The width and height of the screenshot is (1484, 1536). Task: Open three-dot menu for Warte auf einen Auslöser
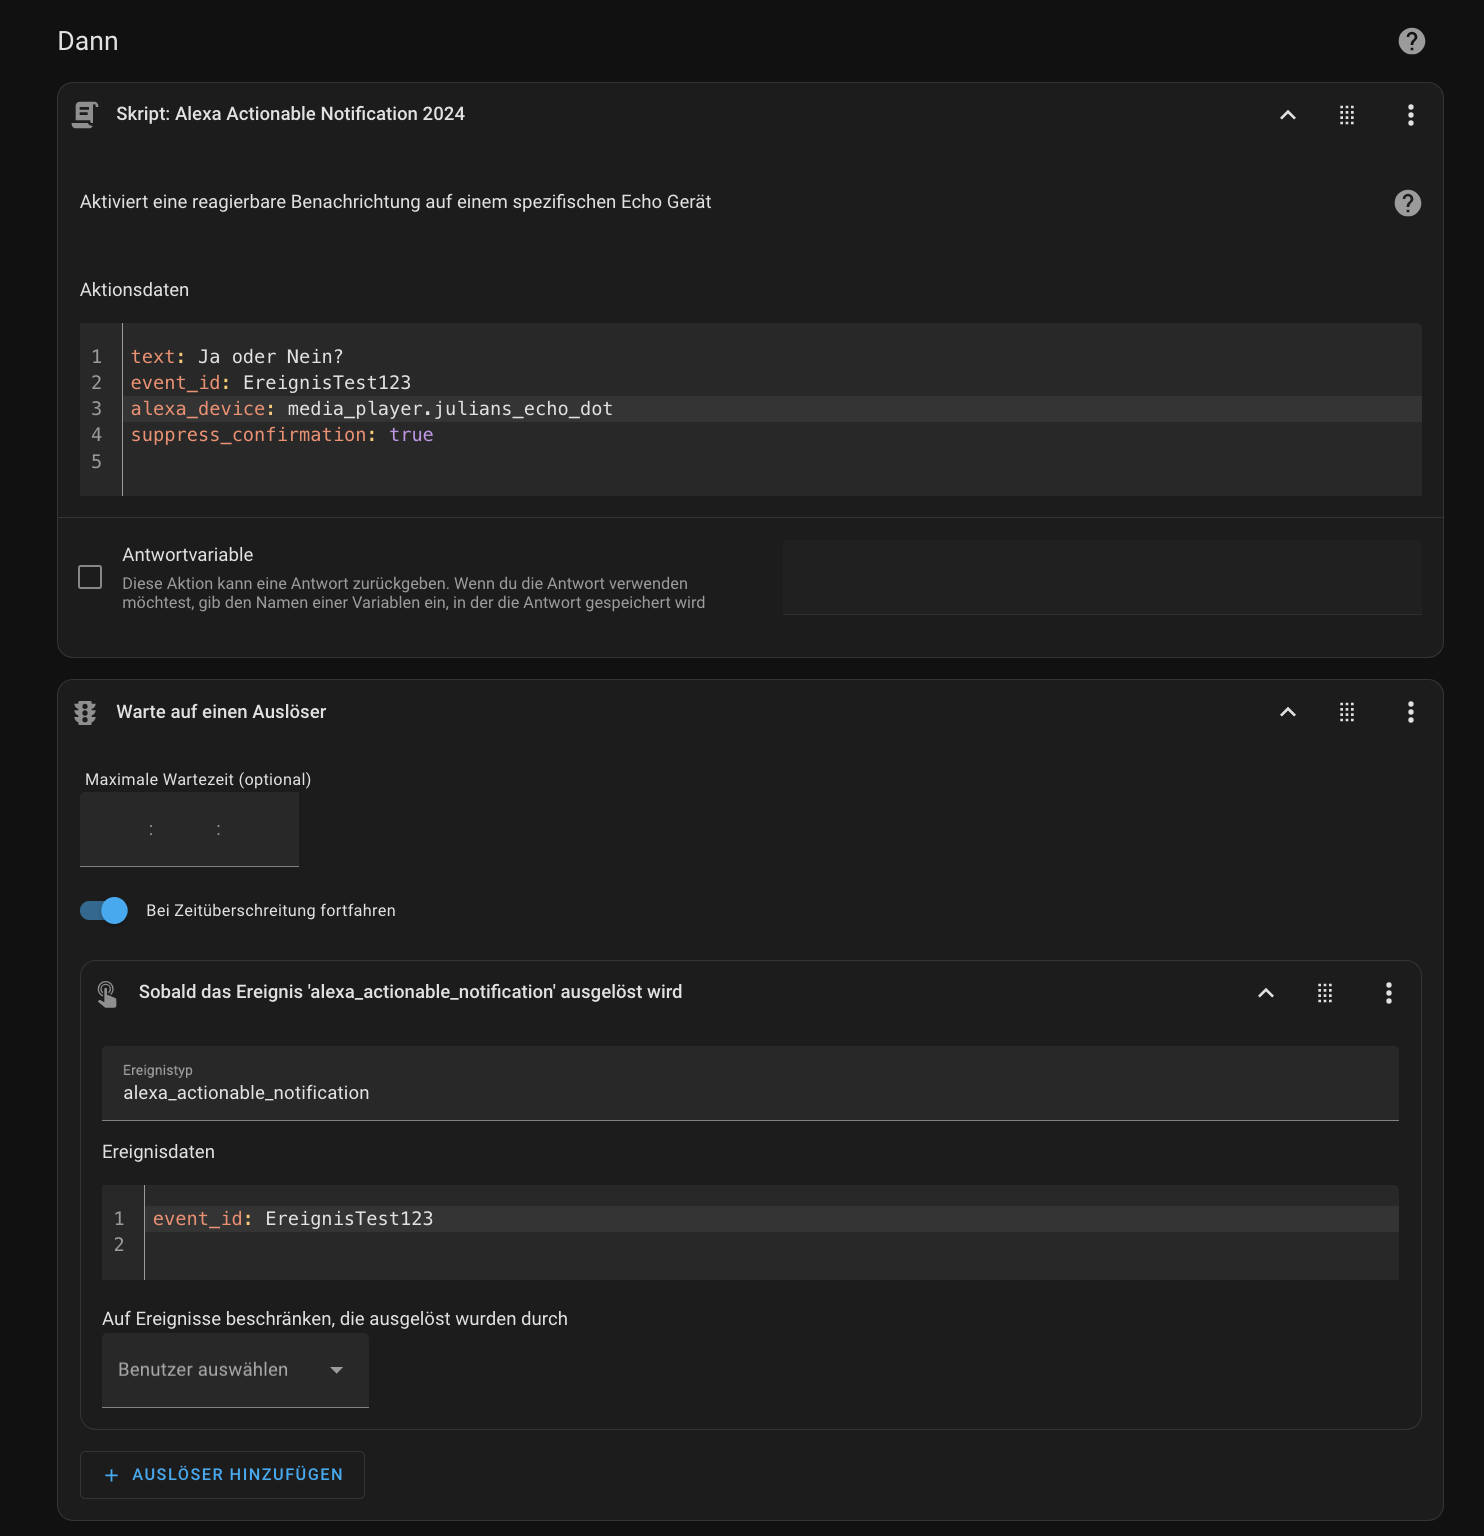coord(1410,712)
